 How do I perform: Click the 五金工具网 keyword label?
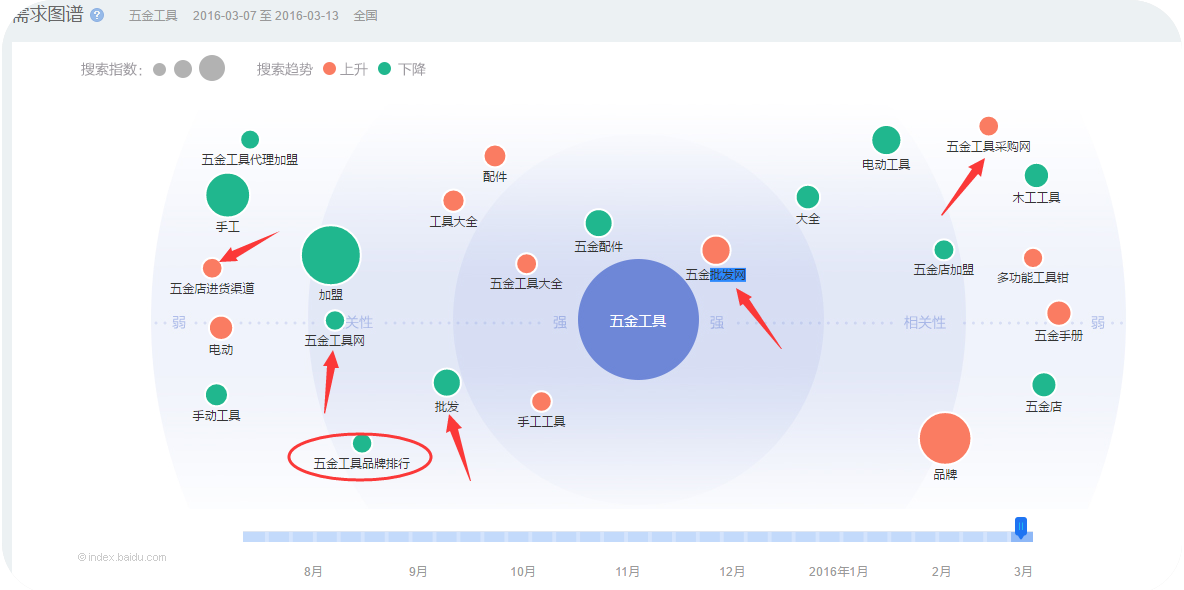coord(334,341)
